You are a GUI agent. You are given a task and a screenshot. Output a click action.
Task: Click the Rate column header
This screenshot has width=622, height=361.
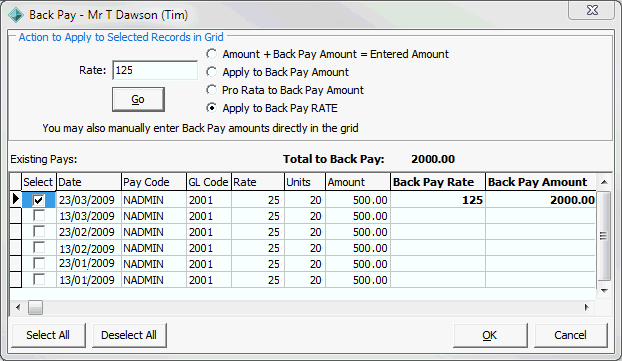[x=258, y=182]
